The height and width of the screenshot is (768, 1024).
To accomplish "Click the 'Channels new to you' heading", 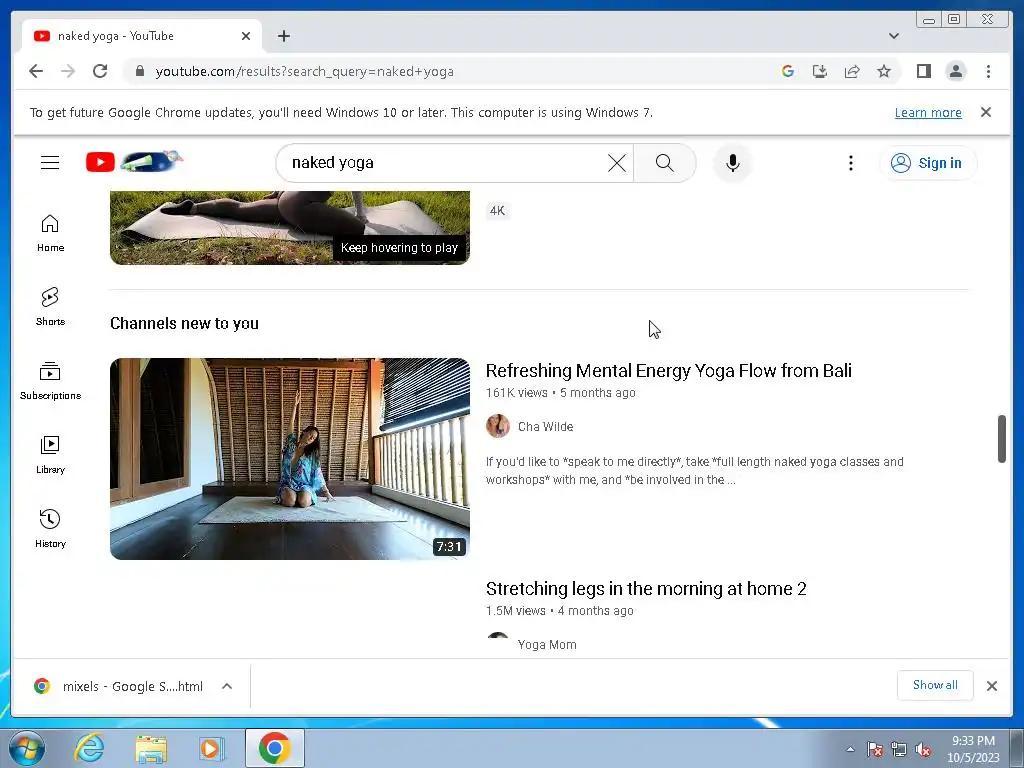I will point(184,323).
